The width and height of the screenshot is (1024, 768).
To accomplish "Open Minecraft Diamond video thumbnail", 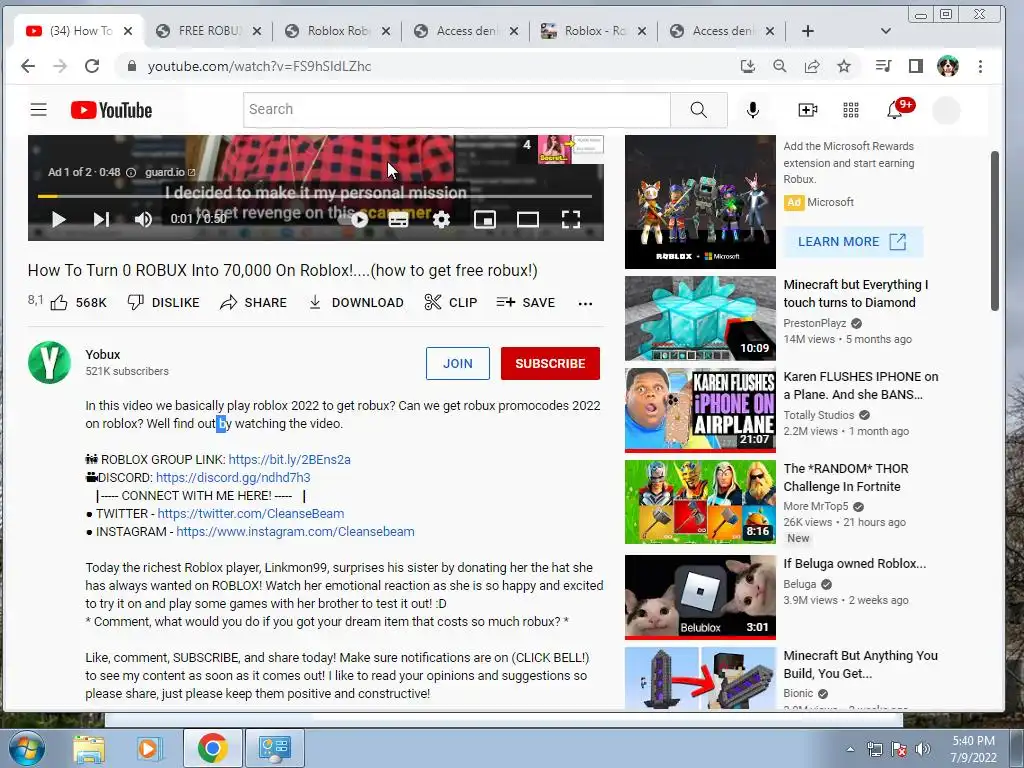I will pyautogui.click(x=700, y=318).
